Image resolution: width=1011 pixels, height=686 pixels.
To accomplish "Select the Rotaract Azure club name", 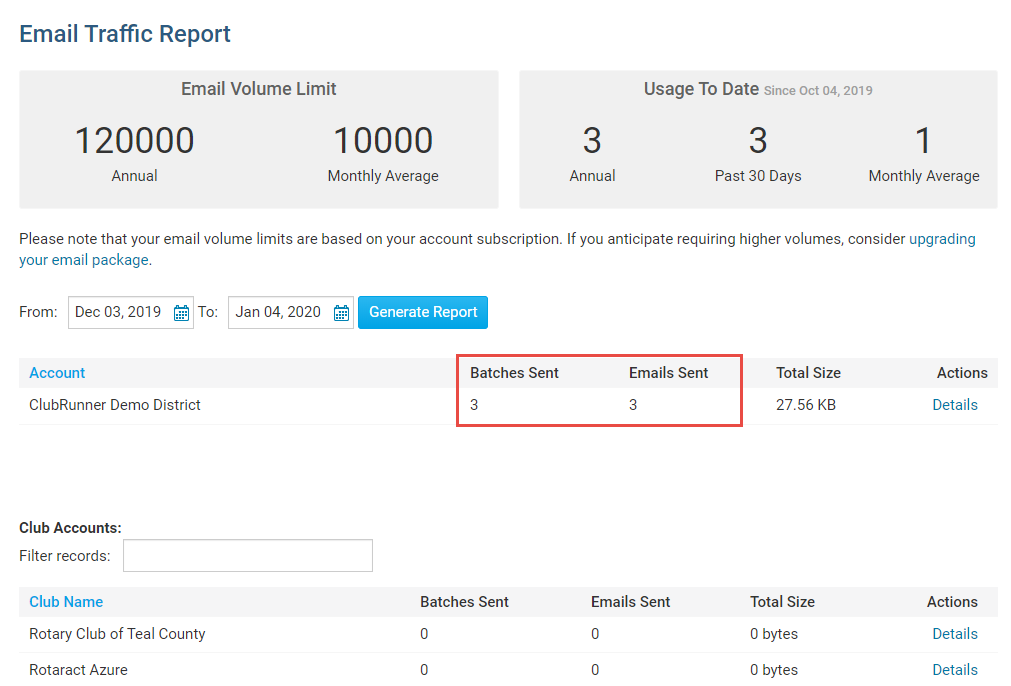I will 78,670.
